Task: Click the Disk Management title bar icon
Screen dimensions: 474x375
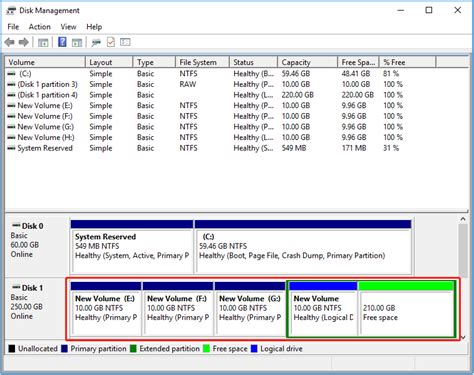Action: [x=11, y=11]
